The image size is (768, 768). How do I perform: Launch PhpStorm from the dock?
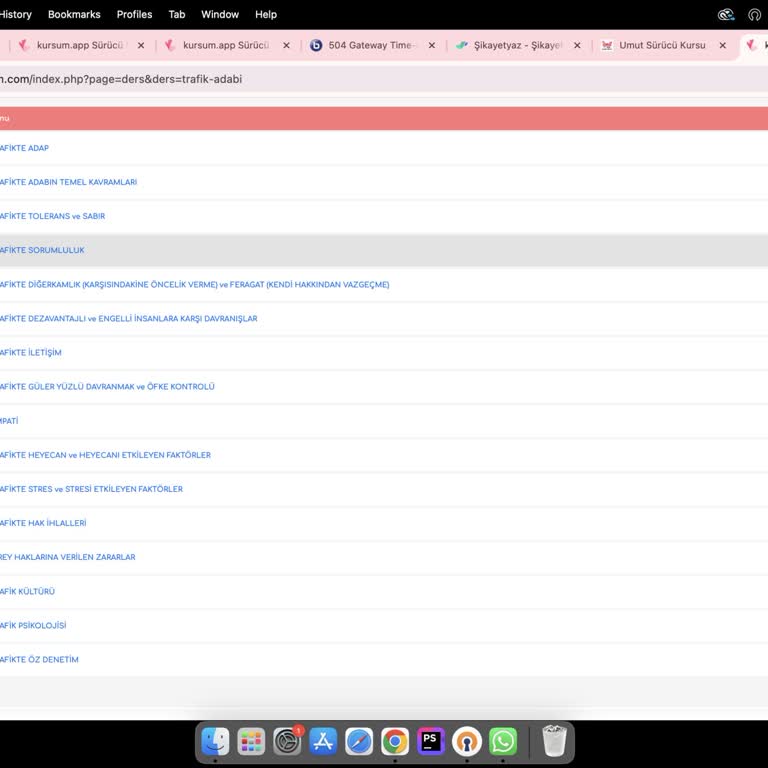tap(431, 741)
